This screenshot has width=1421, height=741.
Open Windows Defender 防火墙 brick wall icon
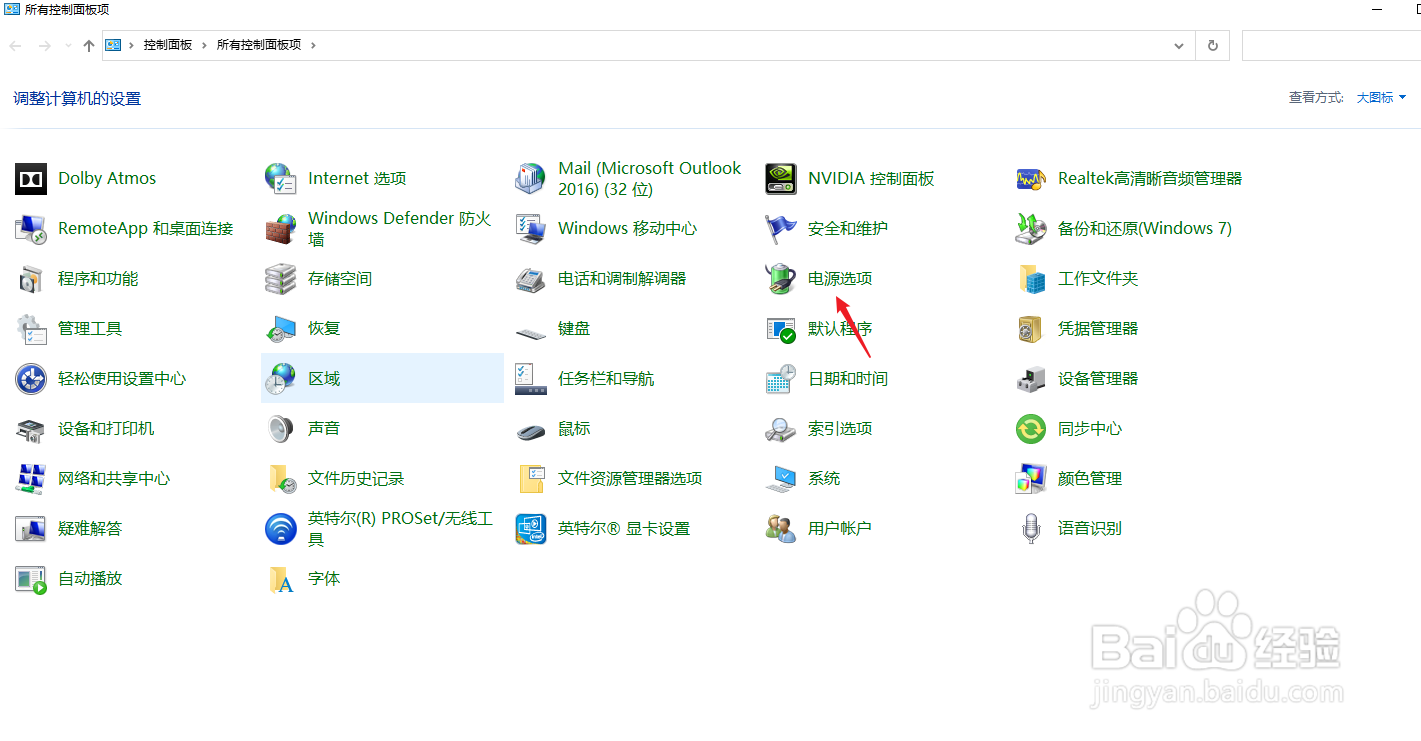coord(281,229)
